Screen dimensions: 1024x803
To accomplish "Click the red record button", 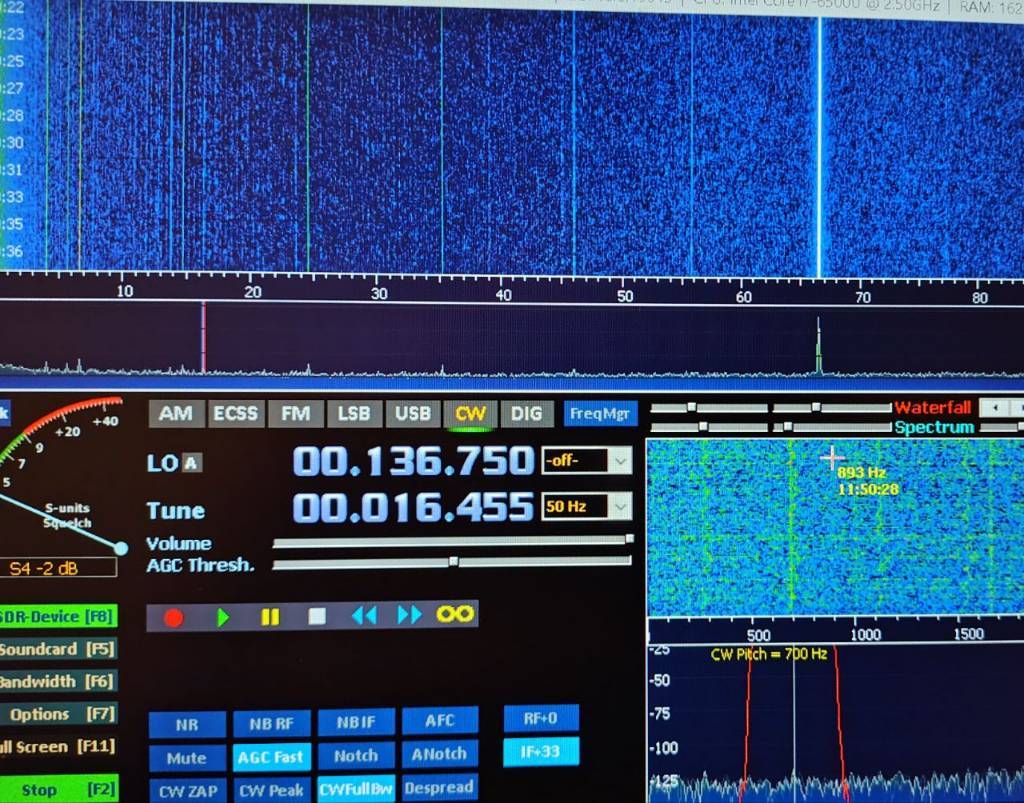I will [174, 616].
